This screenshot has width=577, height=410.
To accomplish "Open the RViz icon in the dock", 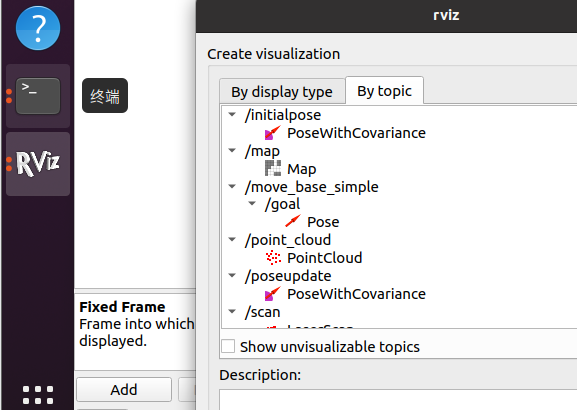I will 38,164.
